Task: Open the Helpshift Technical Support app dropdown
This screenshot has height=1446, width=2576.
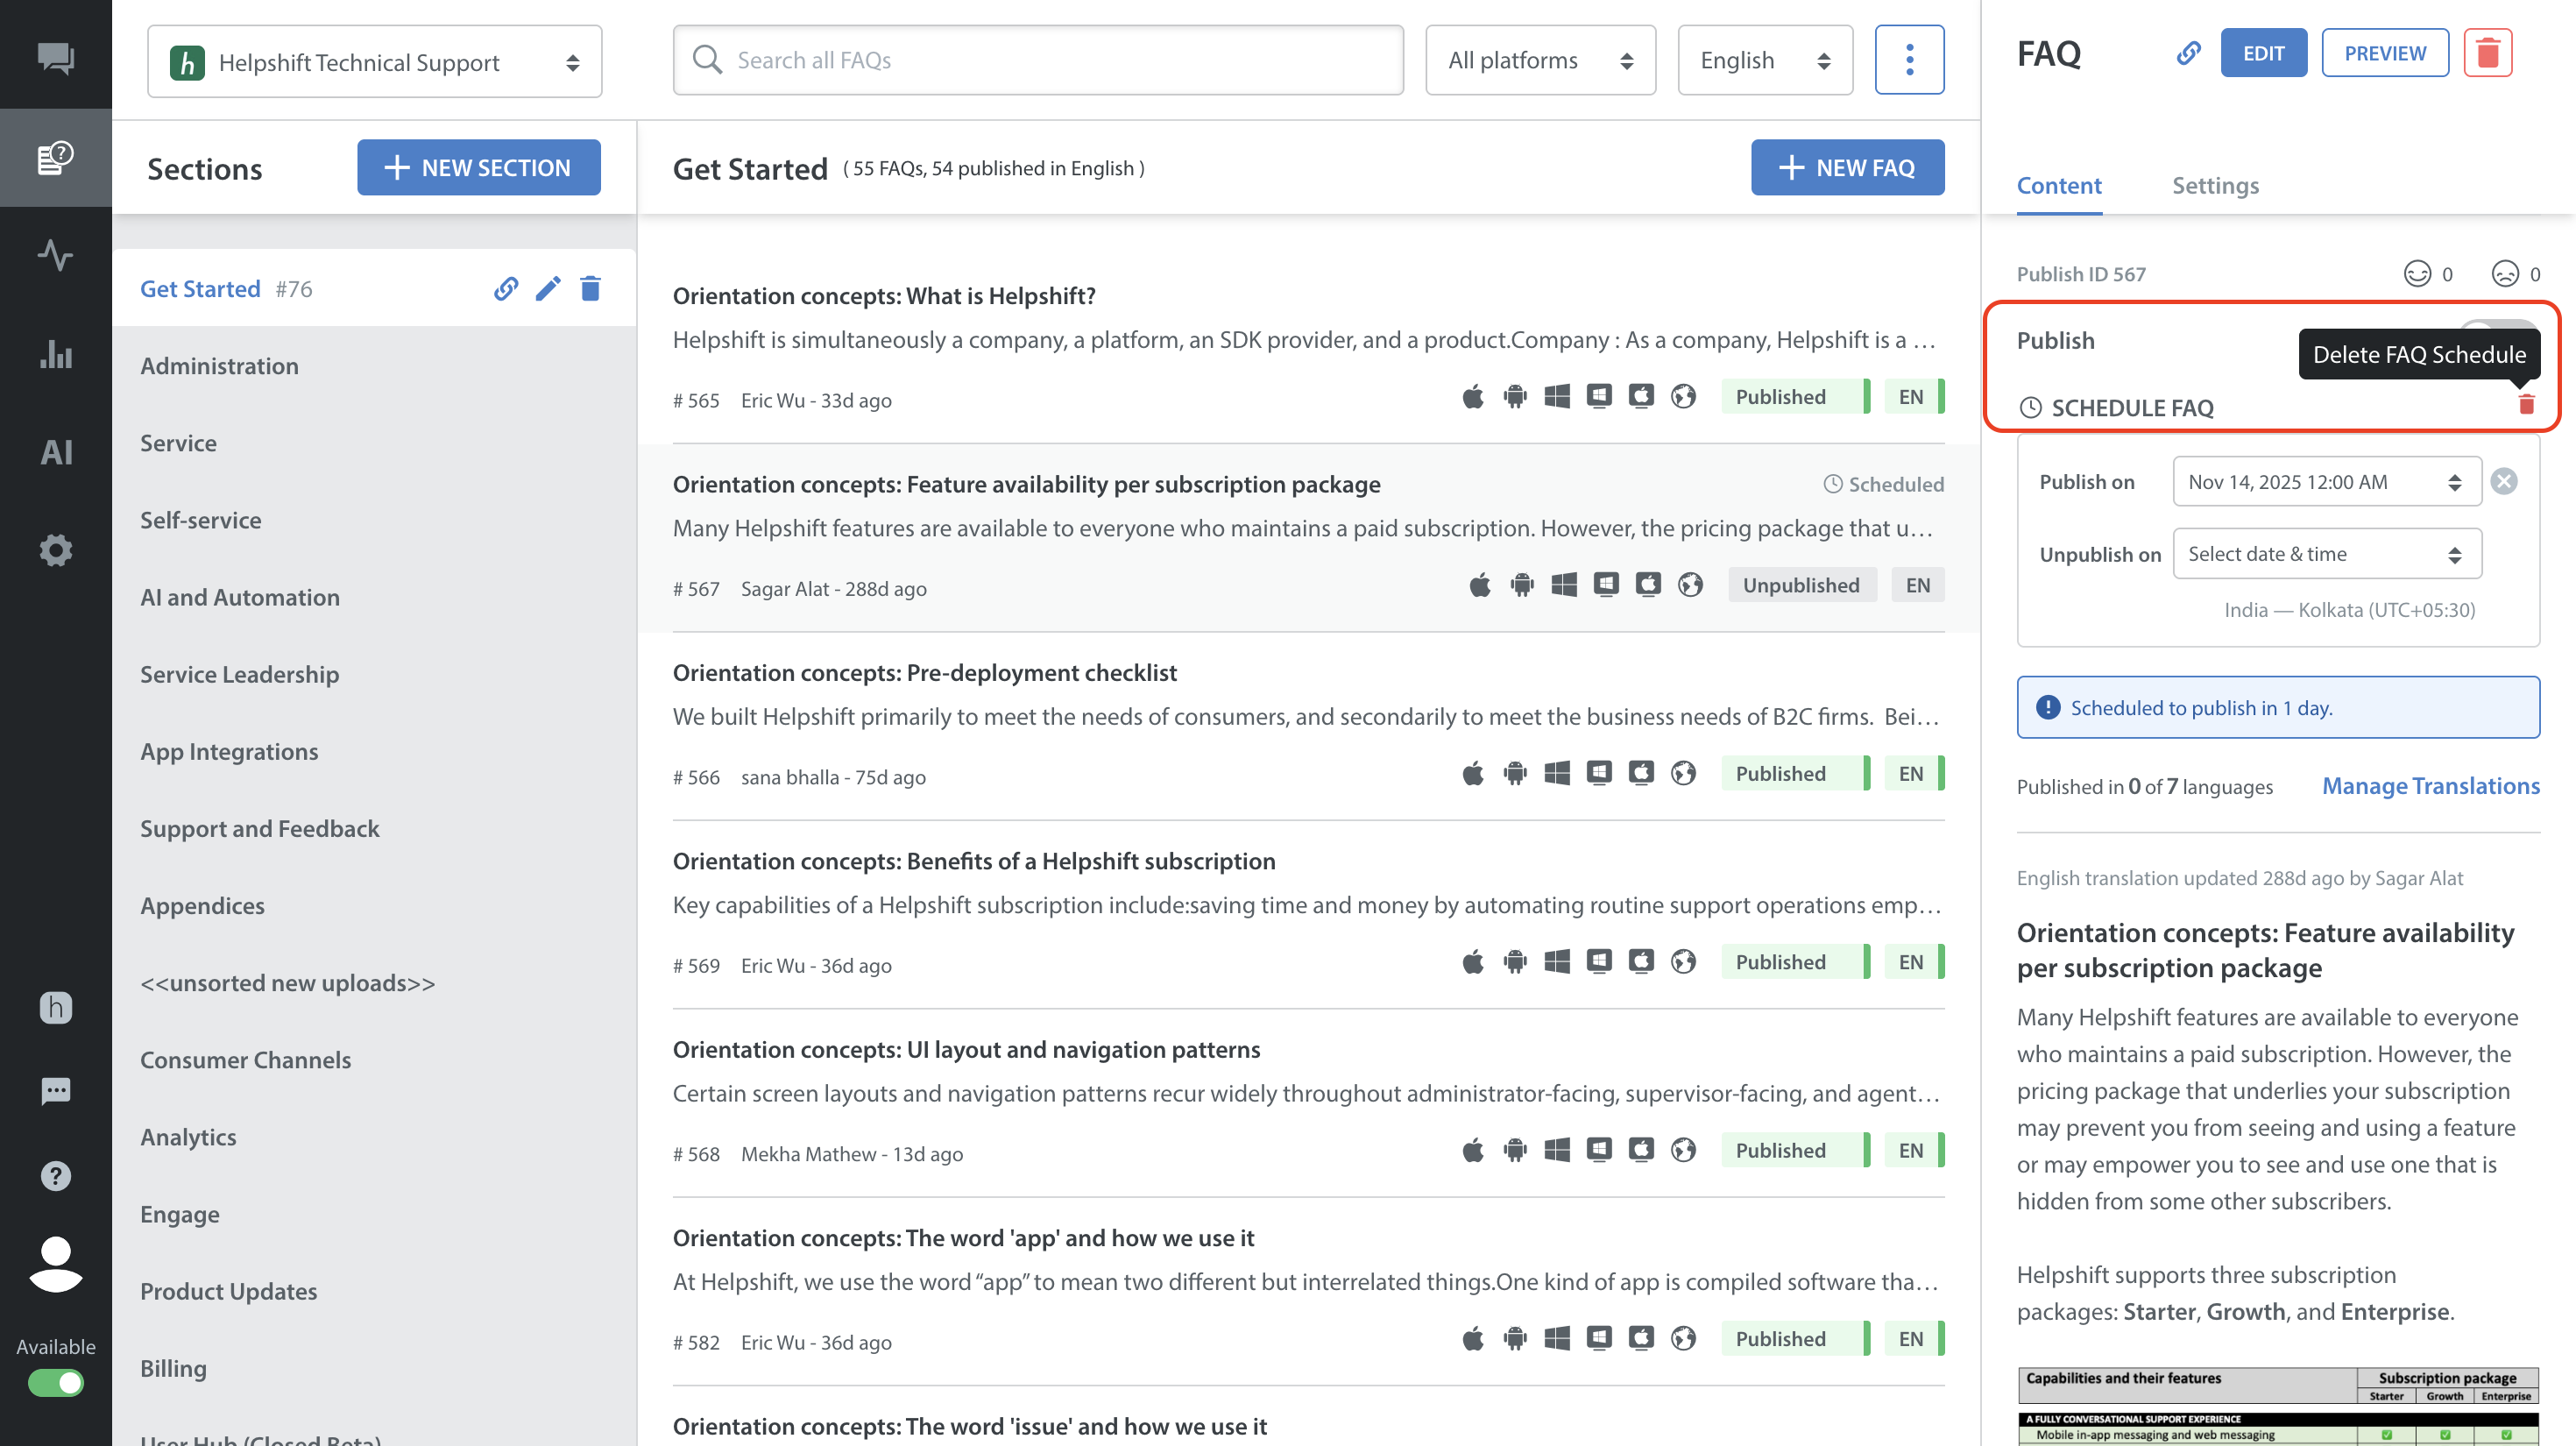Action: (x=374, y=62)
